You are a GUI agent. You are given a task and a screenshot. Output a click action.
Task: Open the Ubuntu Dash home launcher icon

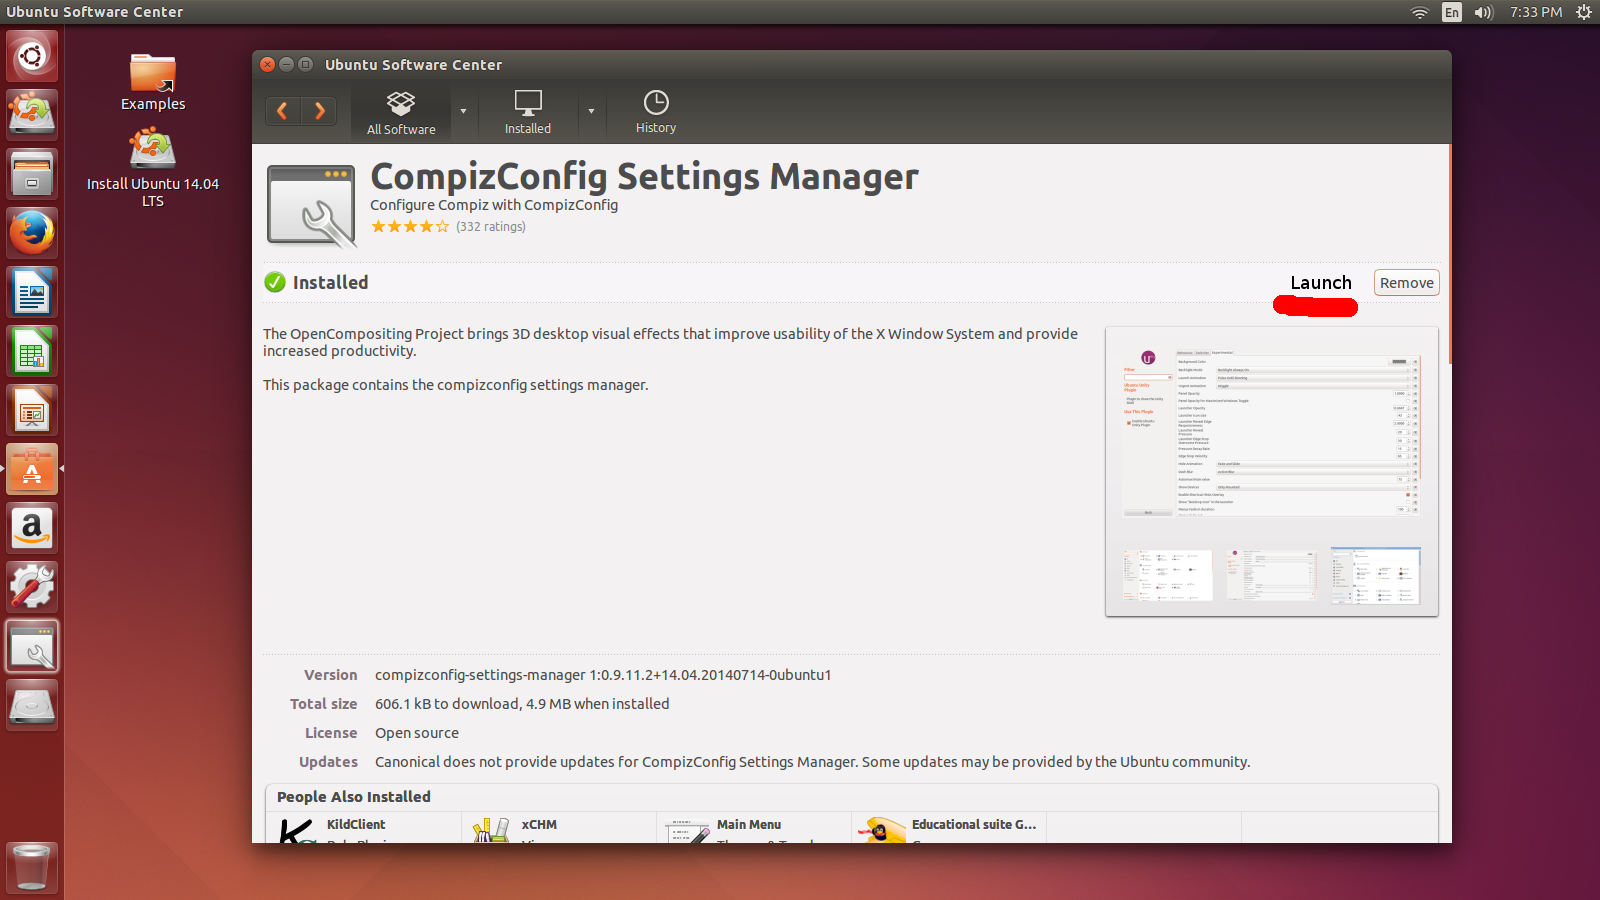coord(32,56)
